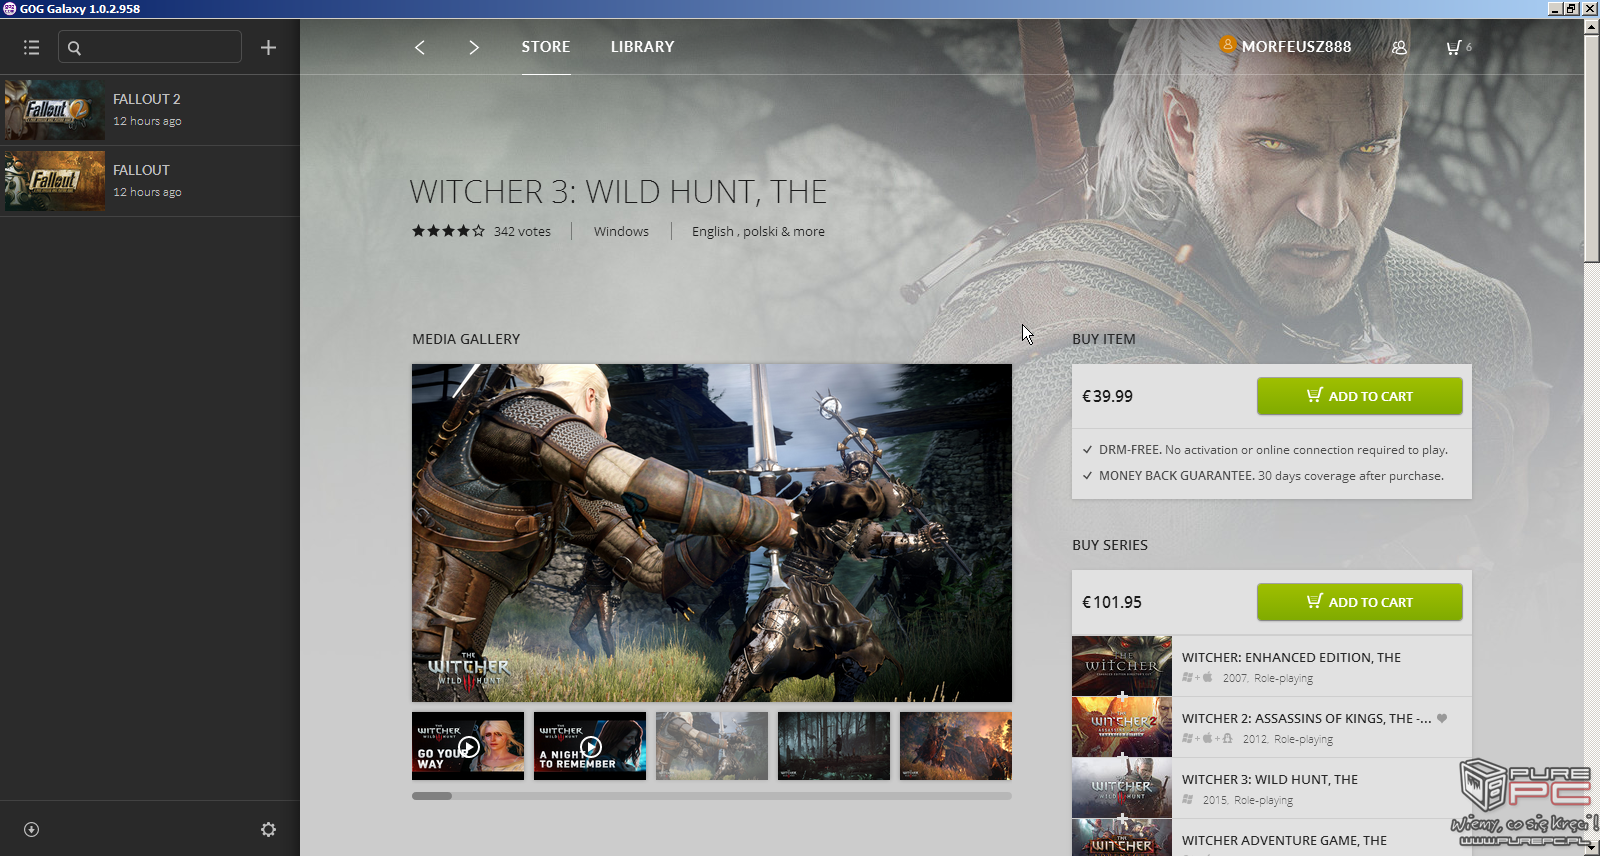The height and width of the screenshot is (856, 1600).
Task: Click the plus add game icon
Action: click(268, 47)
